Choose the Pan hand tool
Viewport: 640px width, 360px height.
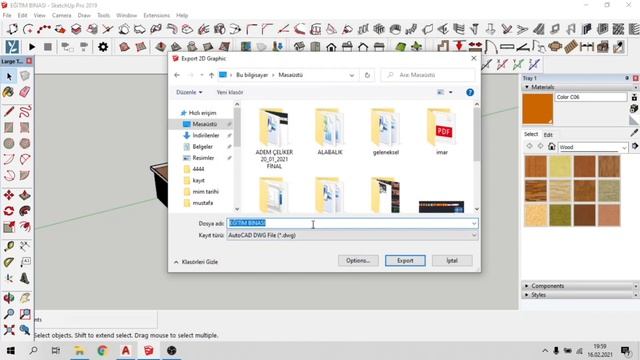tap(24, 298)
